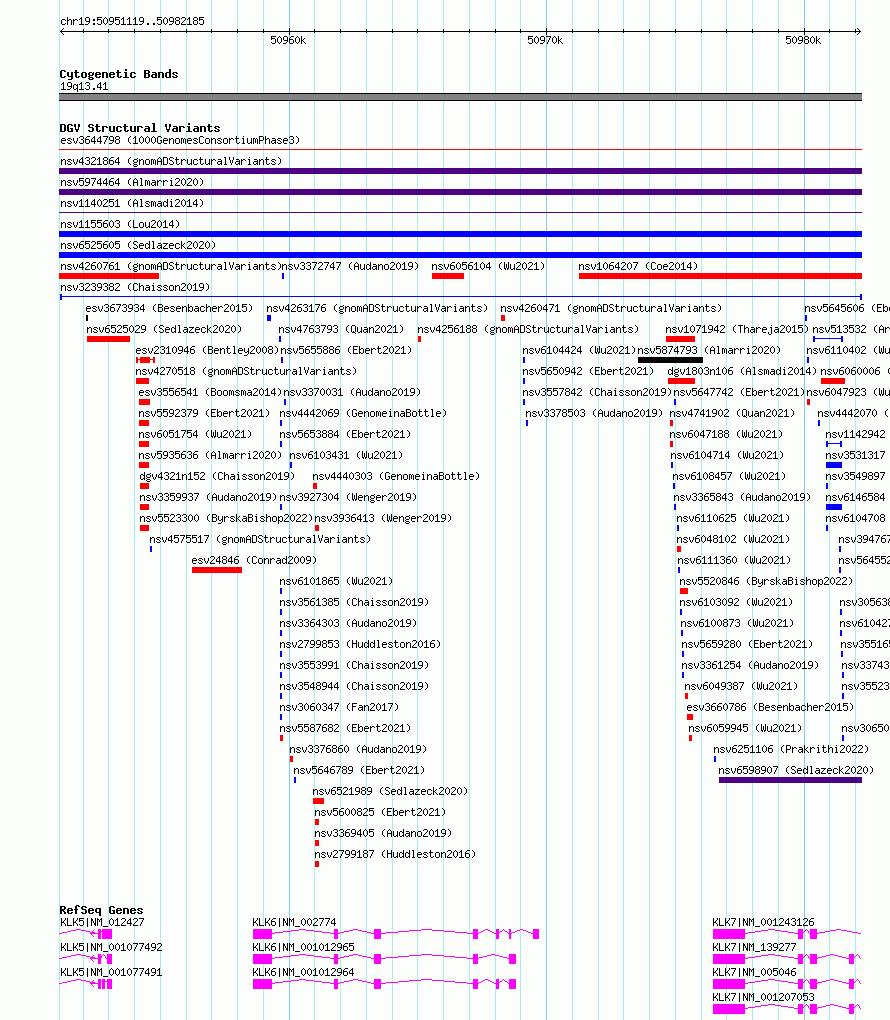
Task: Click KLK7|NM_139277 gene label
Action: (754, 947)
